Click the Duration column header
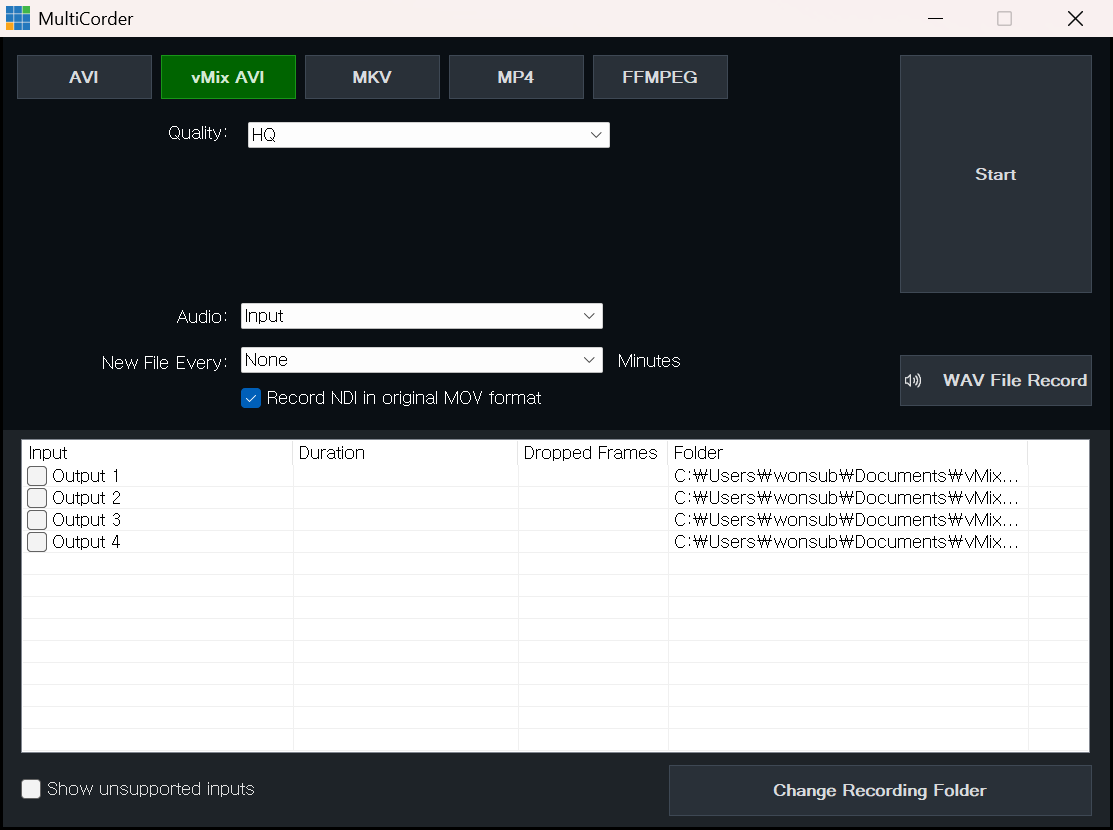The height and width of the screenshot is (830, 1113). pos(405,453)
